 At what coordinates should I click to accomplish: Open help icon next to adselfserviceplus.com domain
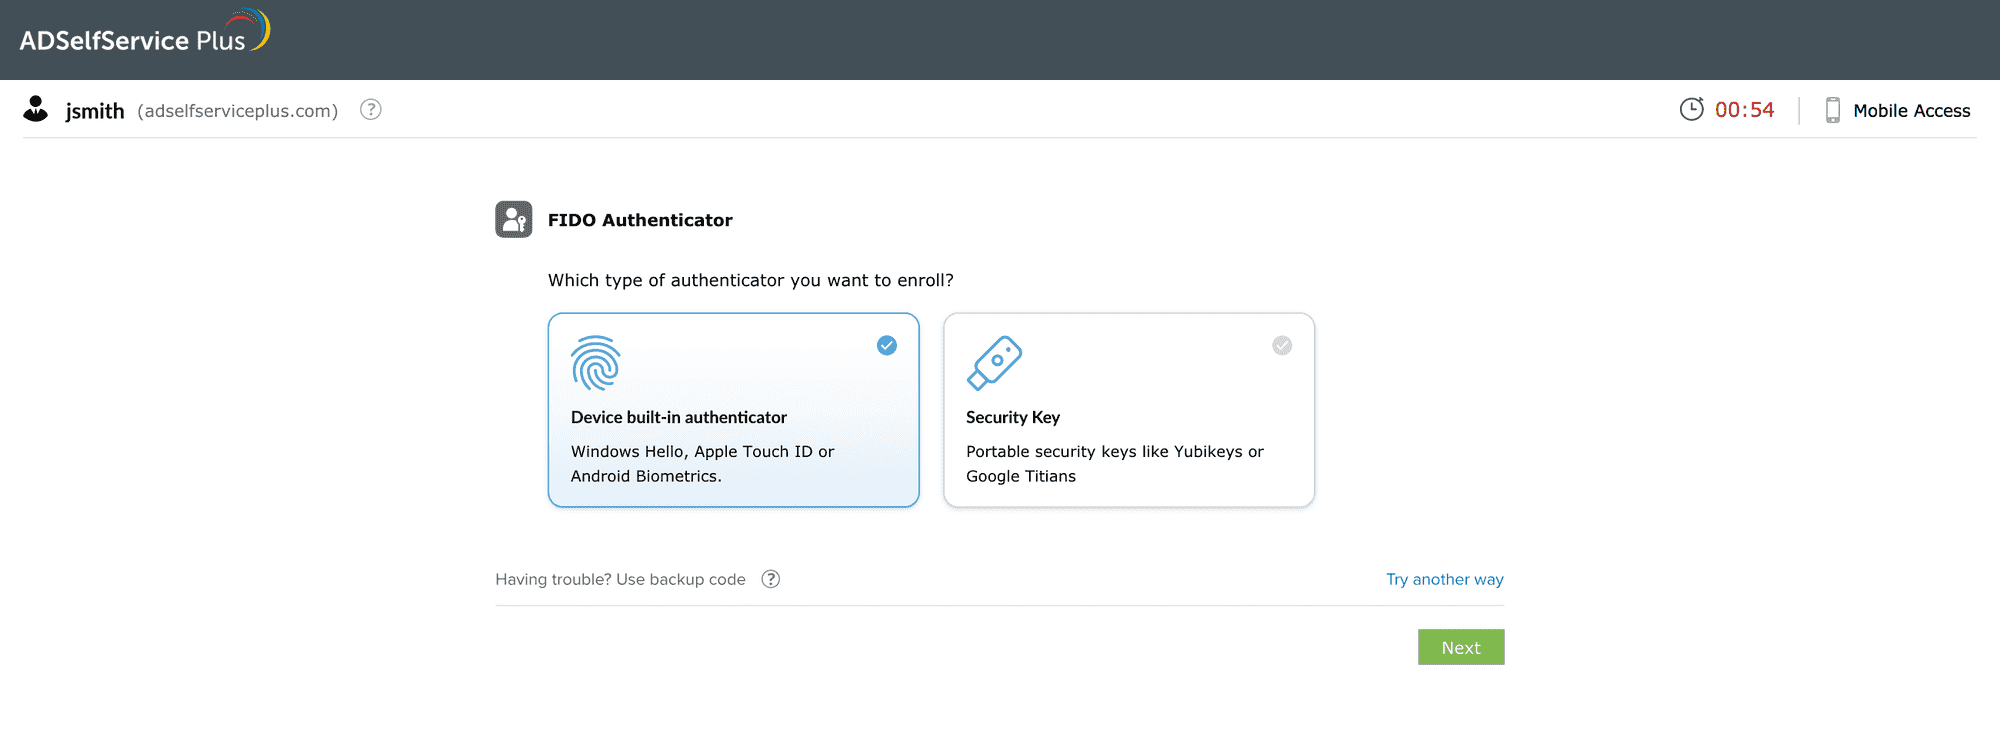[371, 110]
